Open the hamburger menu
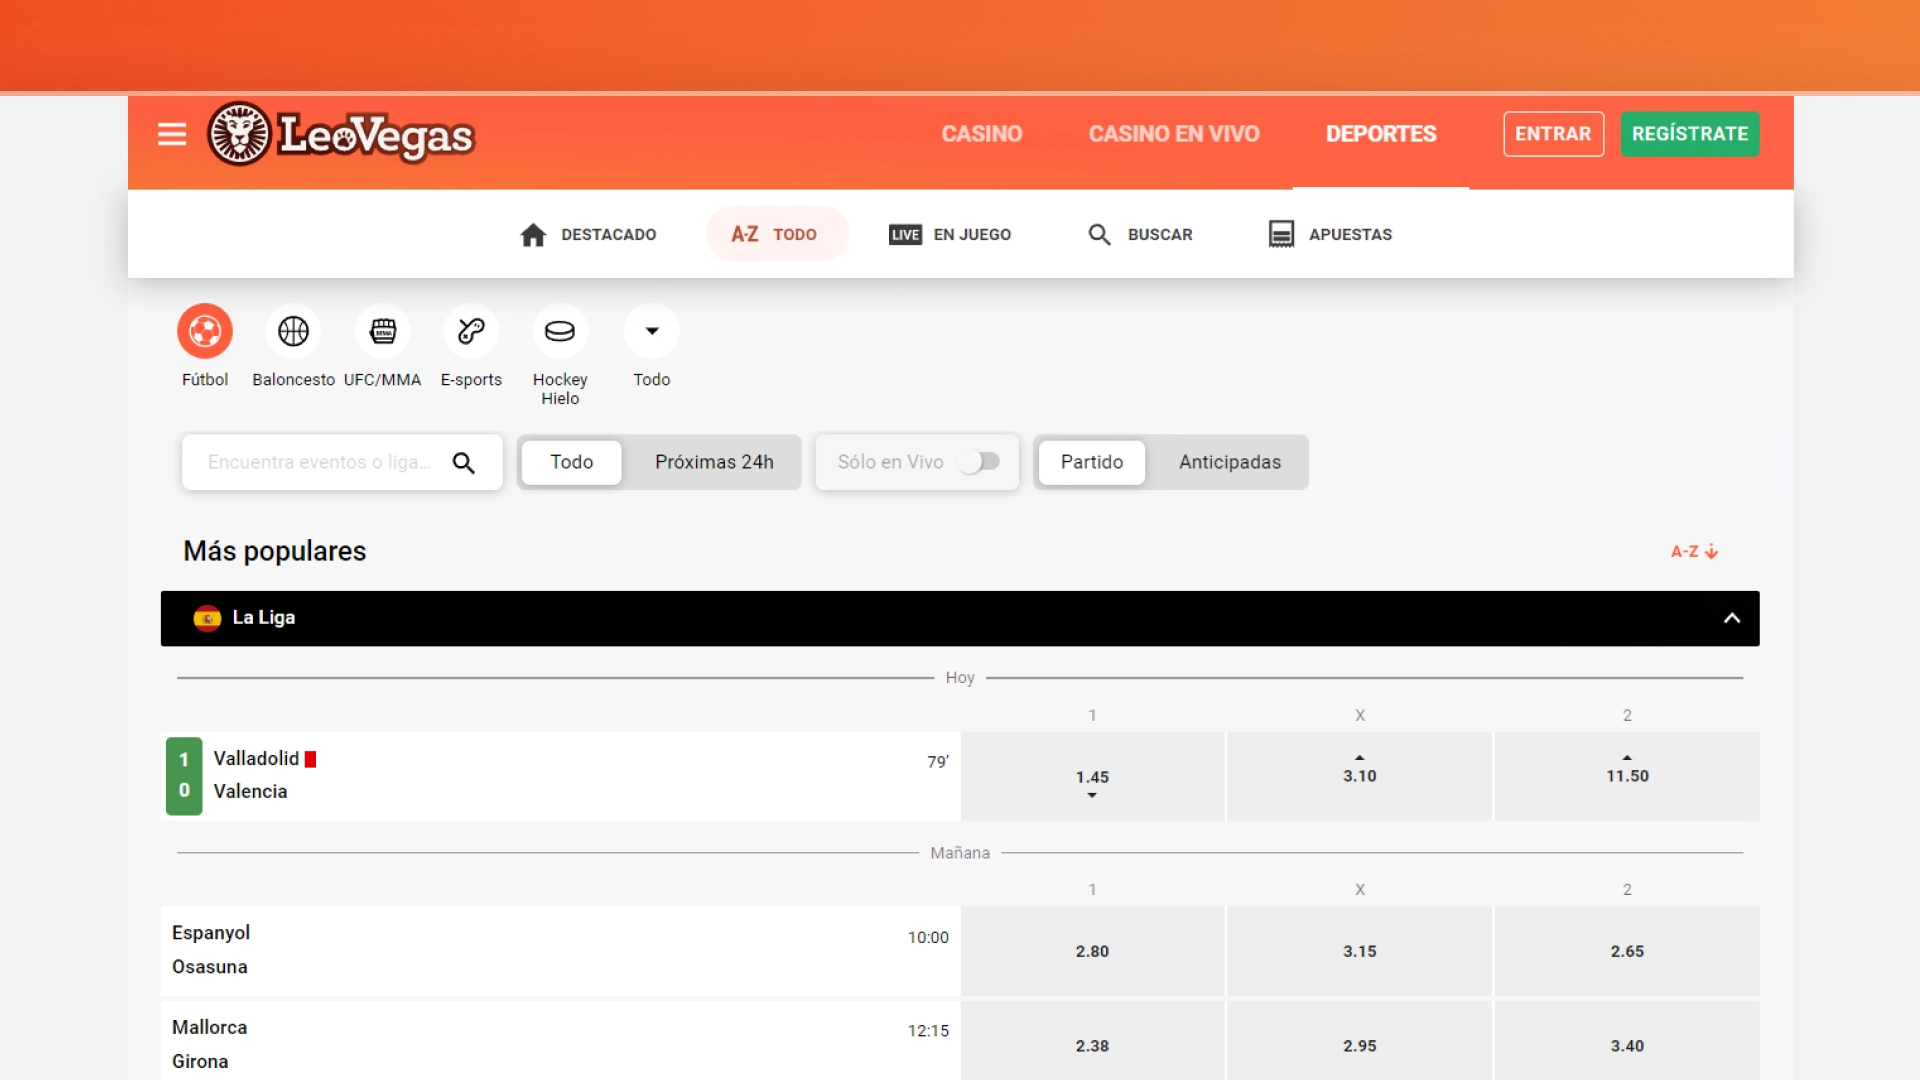Image resolution: width=1920 pixels, height=1080 pixels. (x=172, y=134)
